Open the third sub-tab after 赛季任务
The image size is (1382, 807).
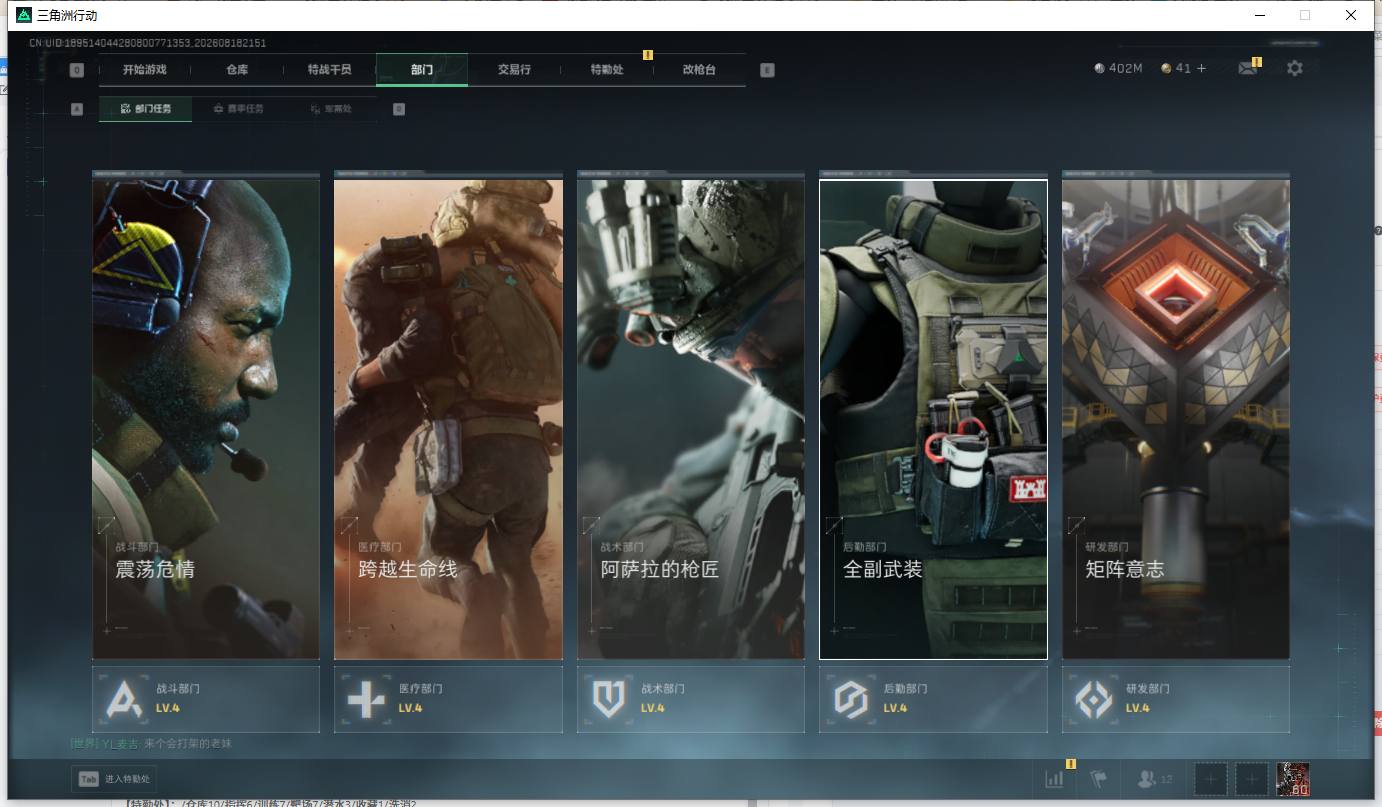click(331, 109)
